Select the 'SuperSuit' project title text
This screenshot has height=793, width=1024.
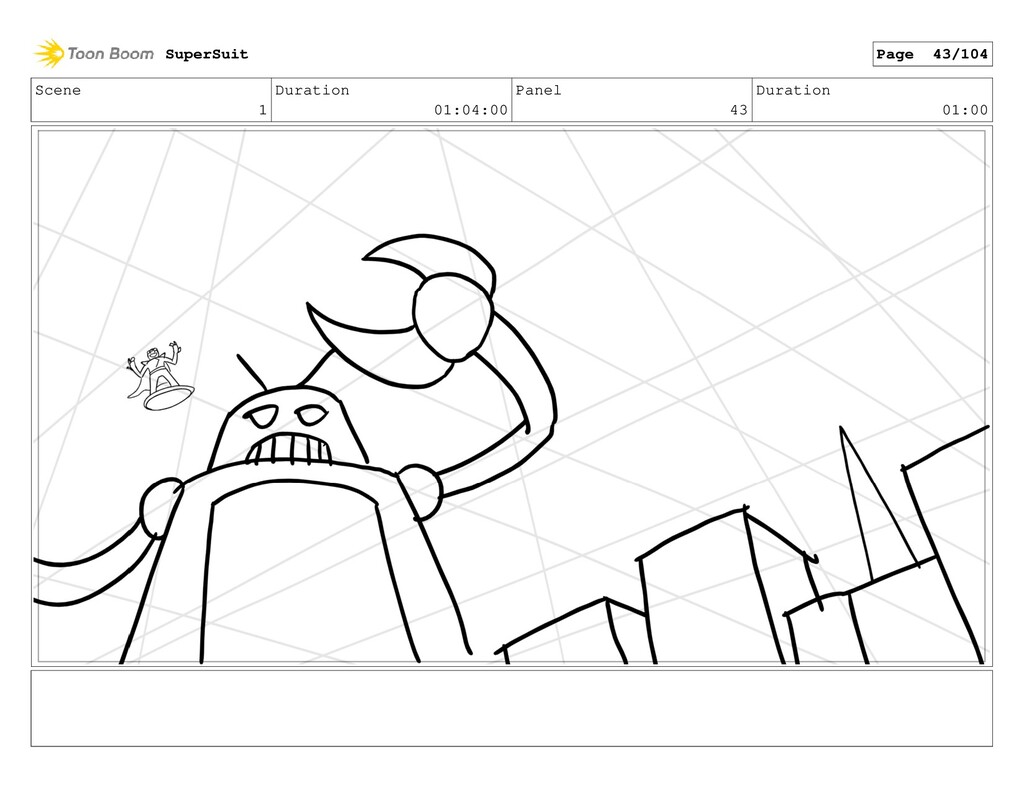[206, 54]
